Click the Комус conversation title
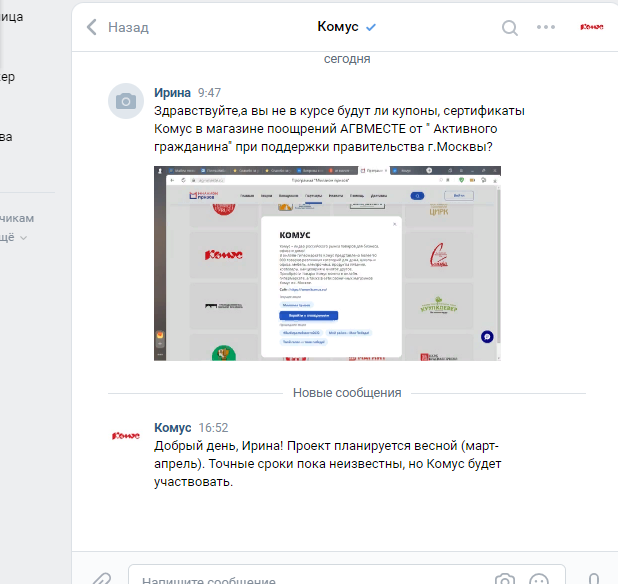Image resolution: width=618 pixels, height=584 pixels. [x=338, y=27]
